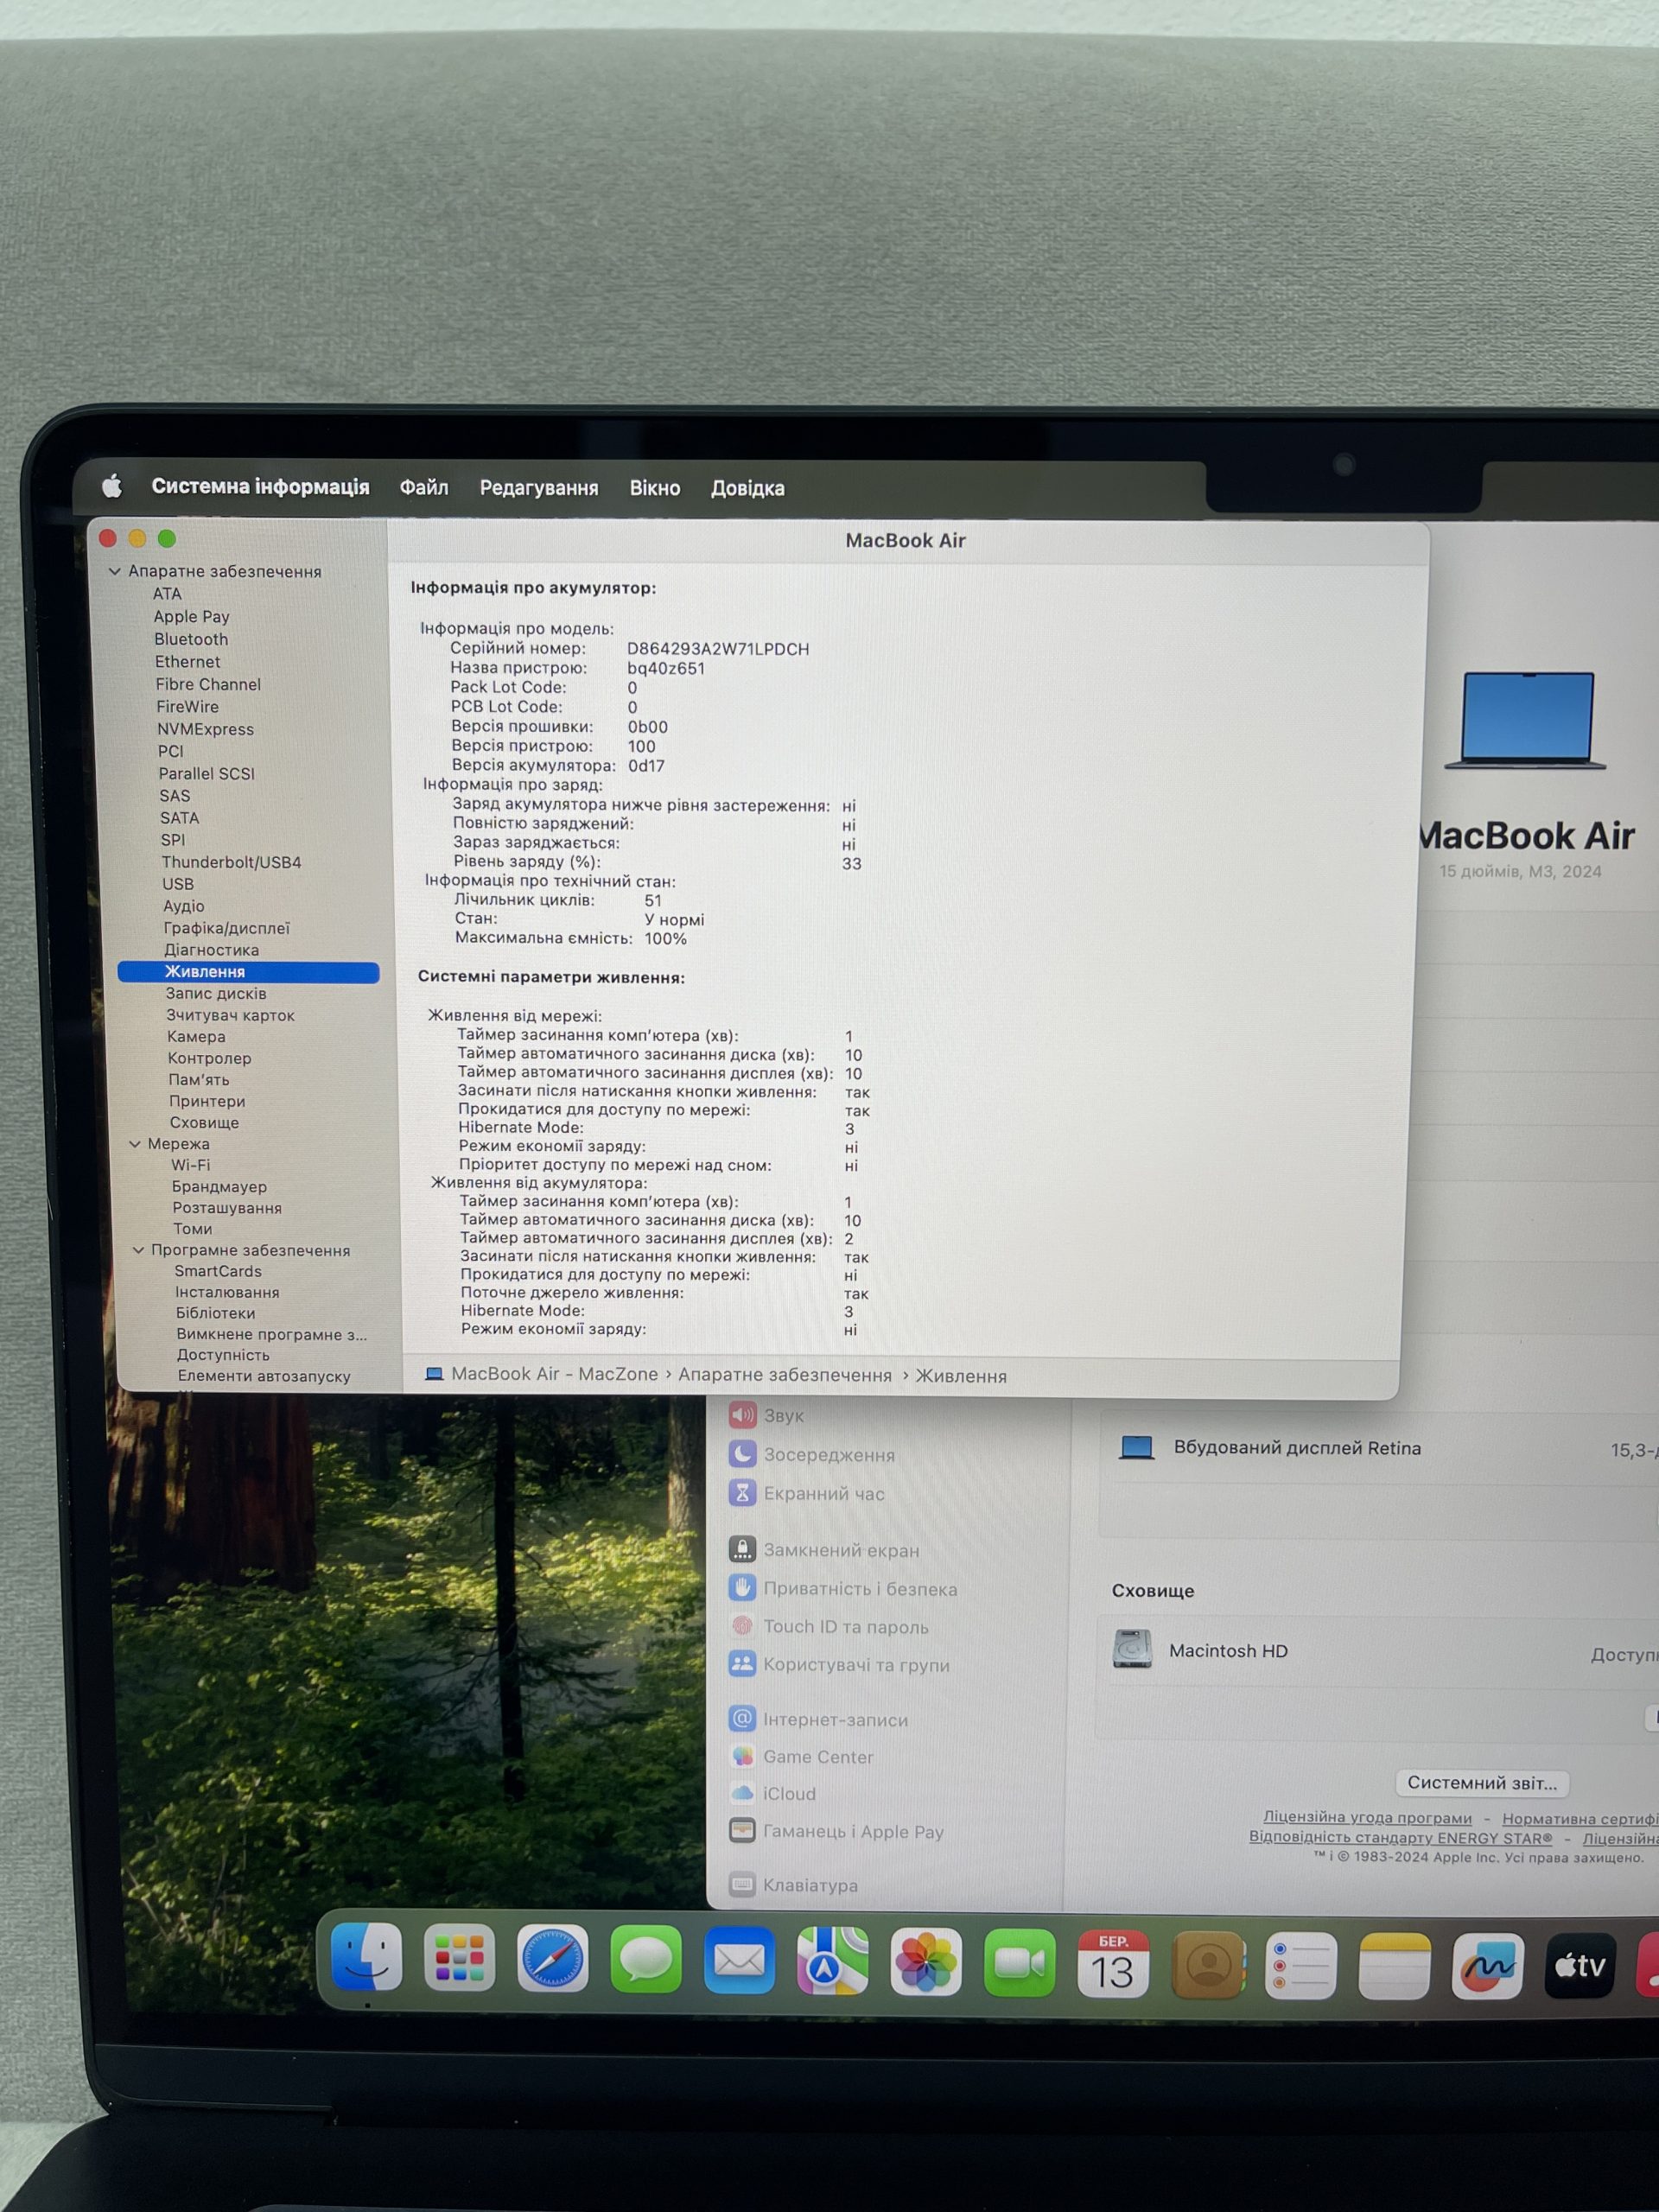Click serial number D864293A2W71LPDCH
This screenshot has height=2212, width=1659.
coord(718,649)
